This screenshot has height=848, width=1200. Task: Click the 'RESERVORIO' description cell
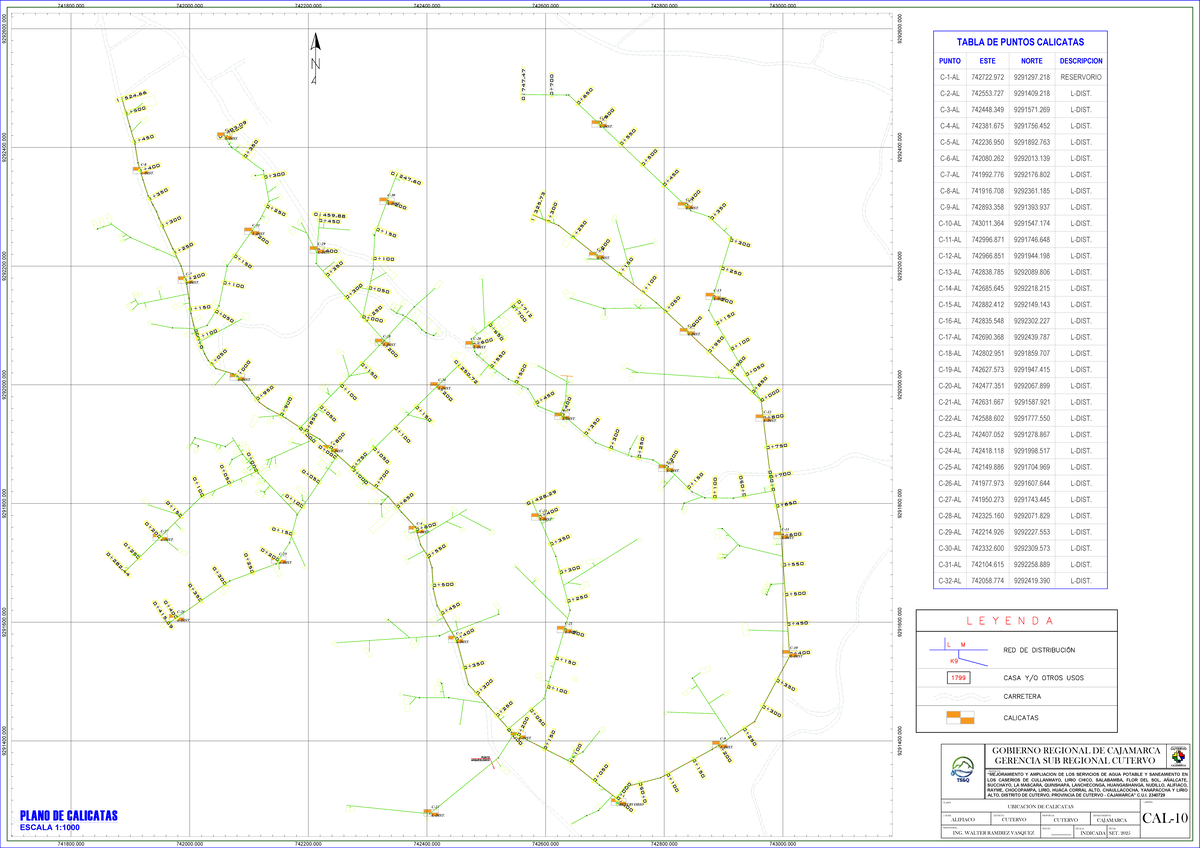(1081, 76)
